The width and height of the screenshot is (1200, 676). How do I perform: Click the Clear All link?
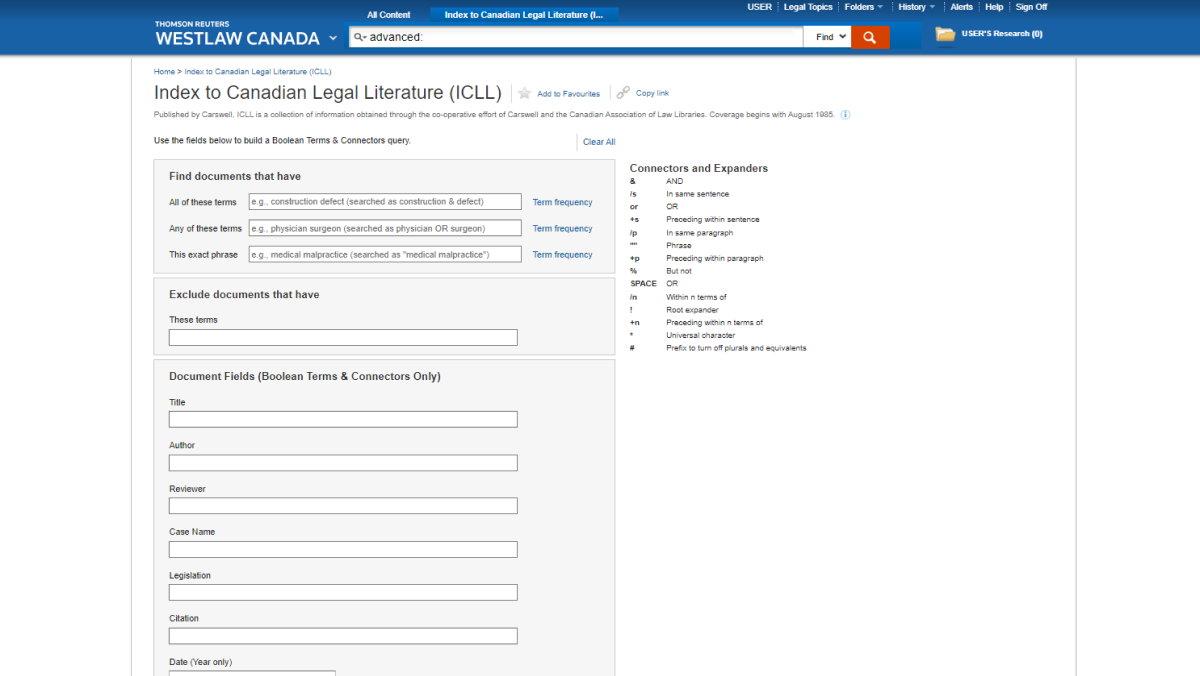(x=598, y=141)
